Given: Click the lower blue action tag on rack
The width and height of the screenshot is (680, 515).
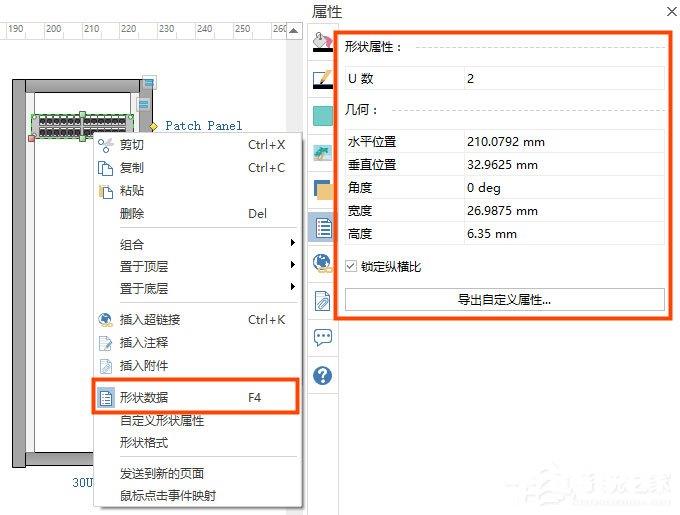Looking at the screenshot, I should (144, 104).
